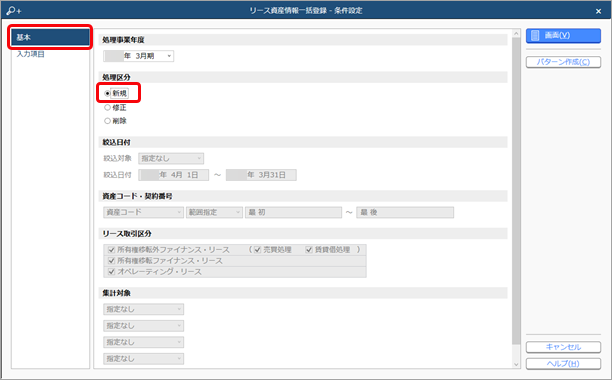Choose the 削除 processing option
Screen dimensions: 612x380
click(107, 121)
